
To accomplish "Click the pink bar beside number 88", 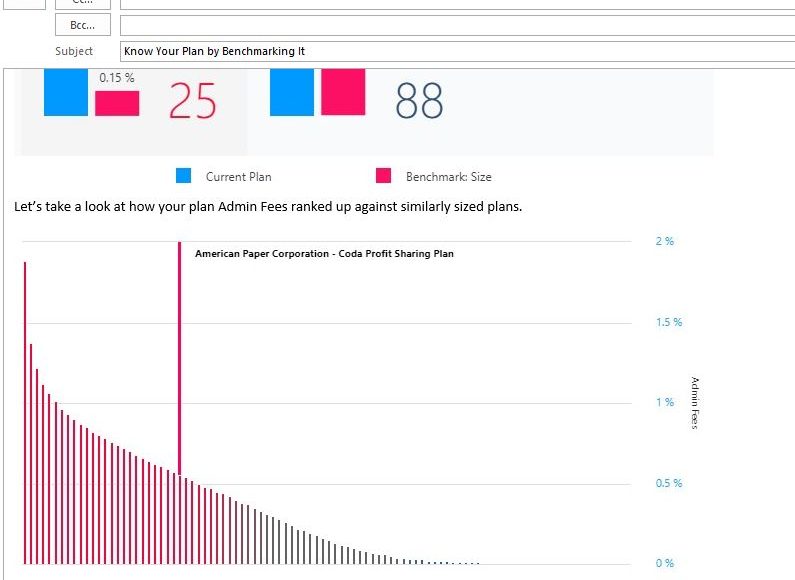I will 342,92.
